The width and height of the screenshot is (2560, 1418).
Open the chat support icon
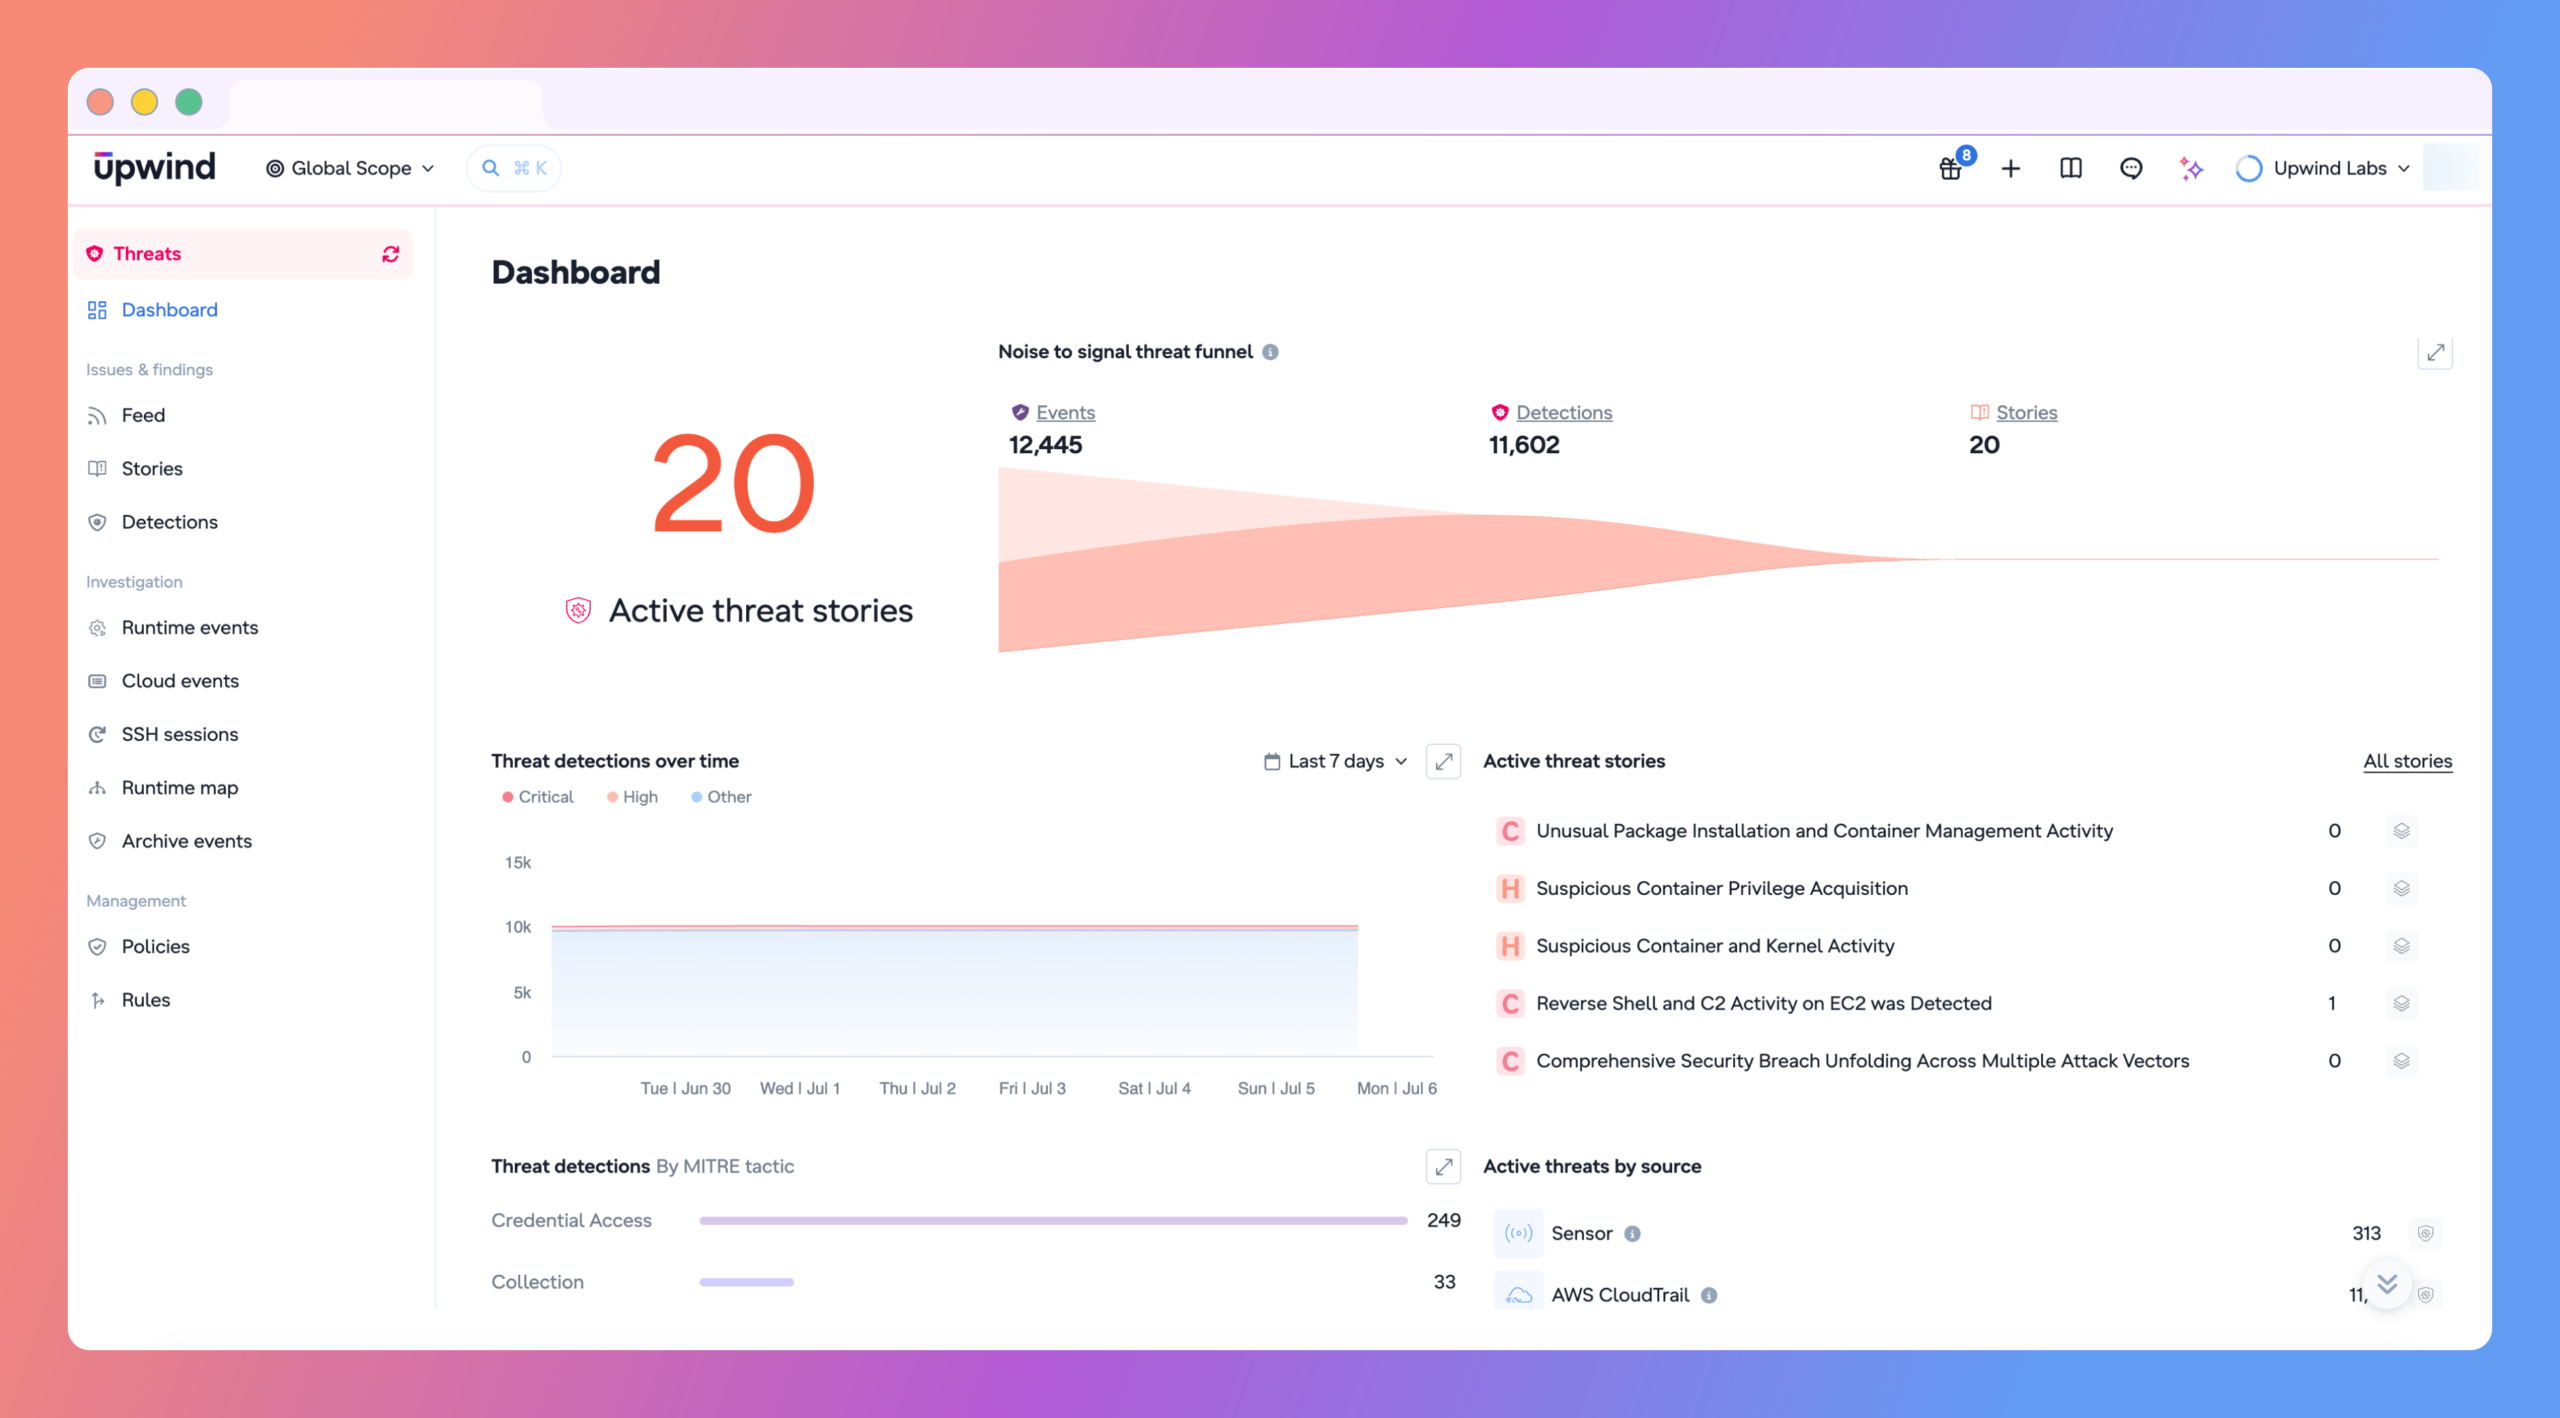pos(2131,168)
